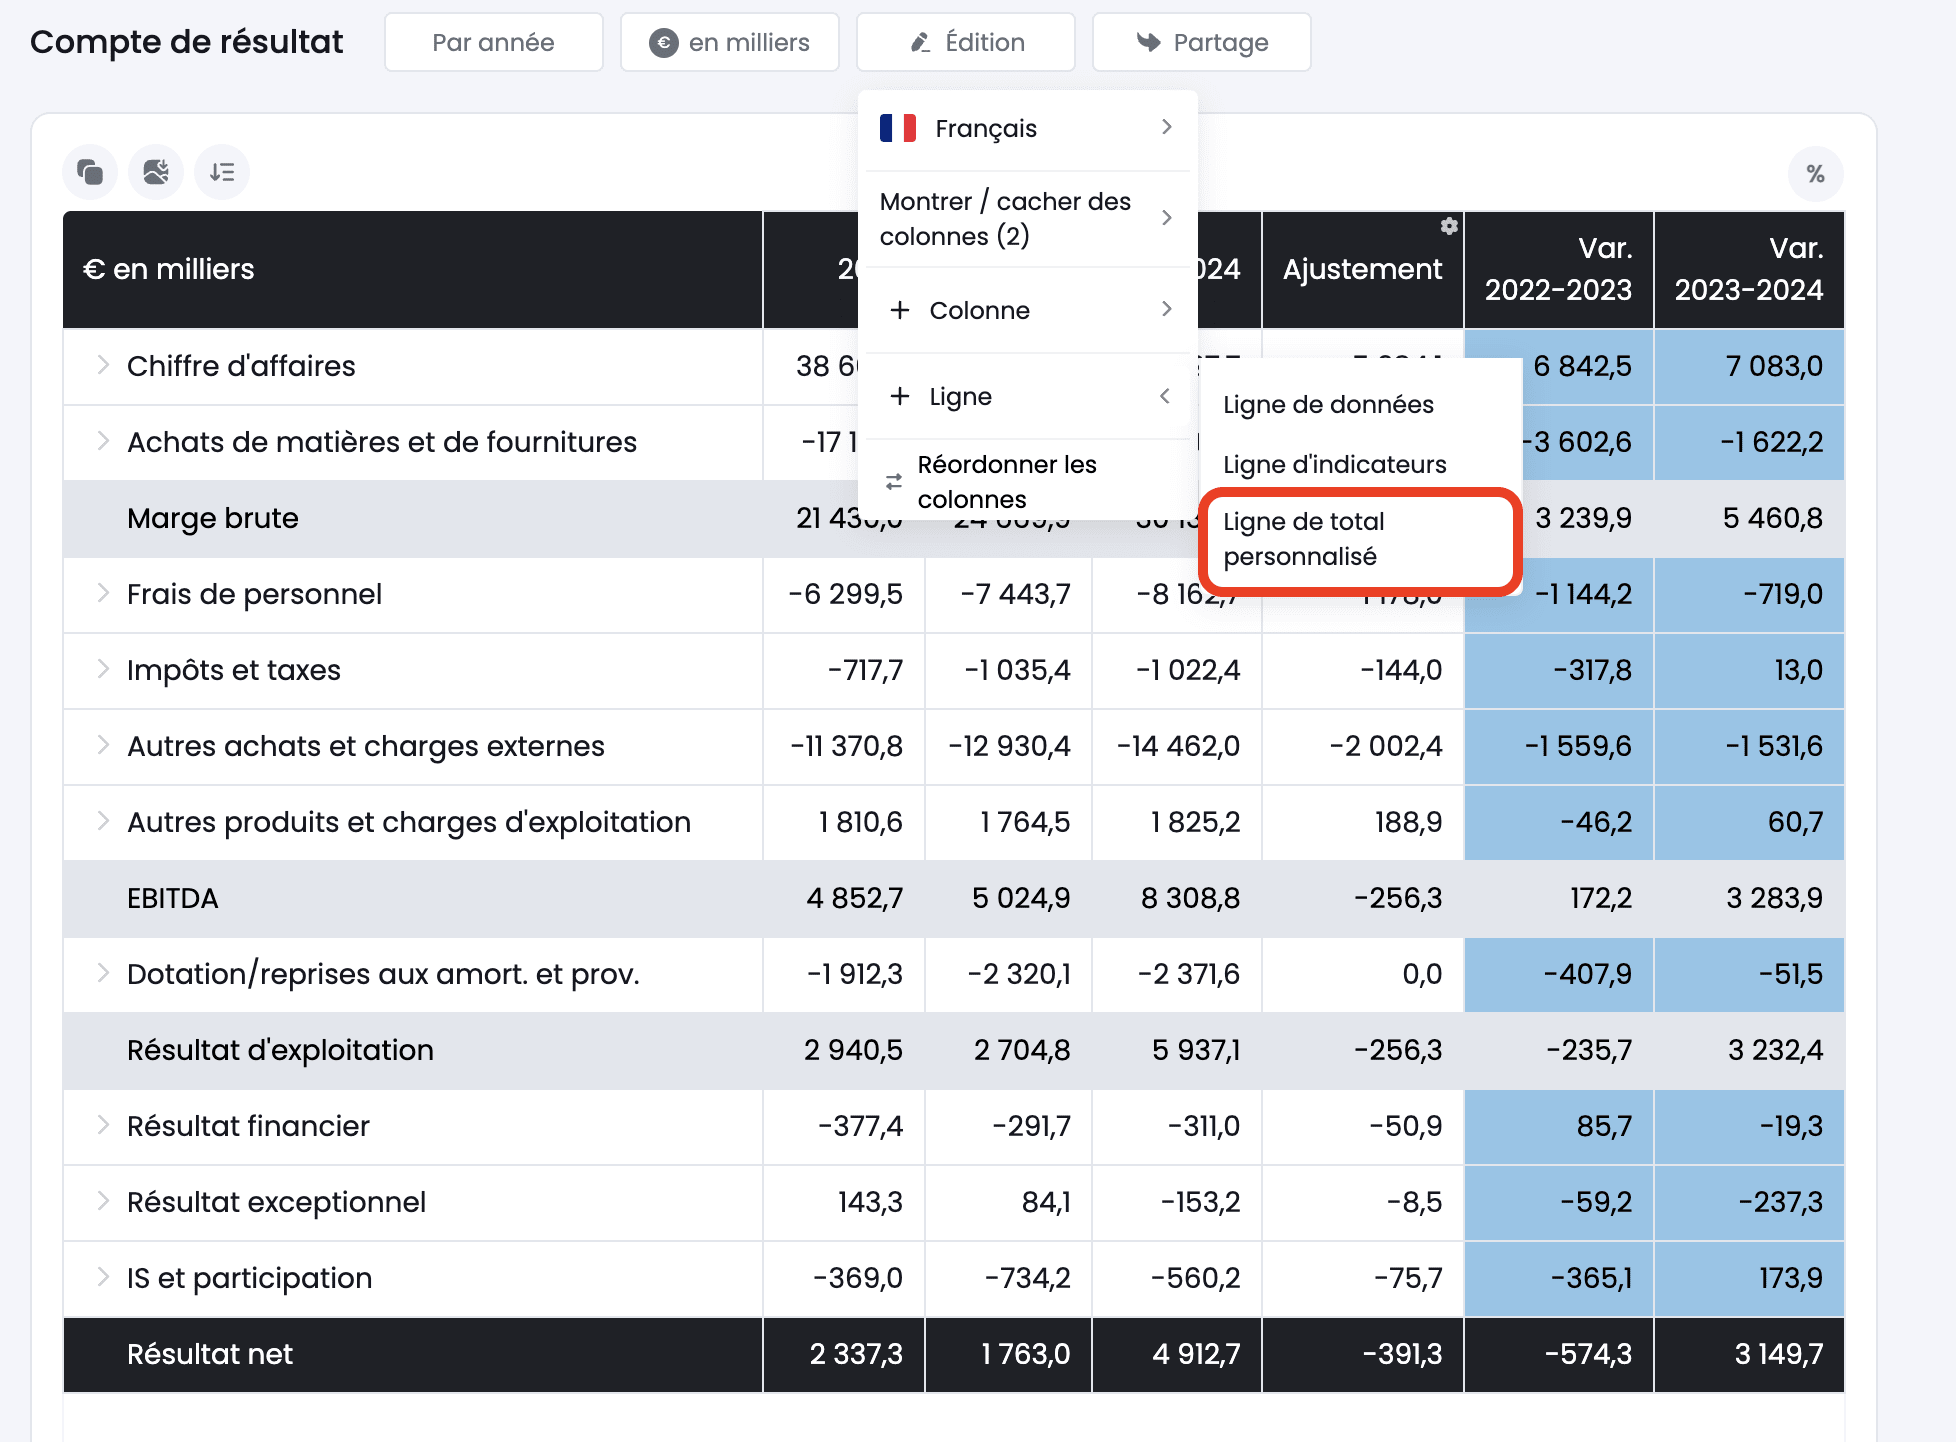Viewport: 1956px width, 1442px height.
Task: Open the Par année selector
Action: point(494,42)
